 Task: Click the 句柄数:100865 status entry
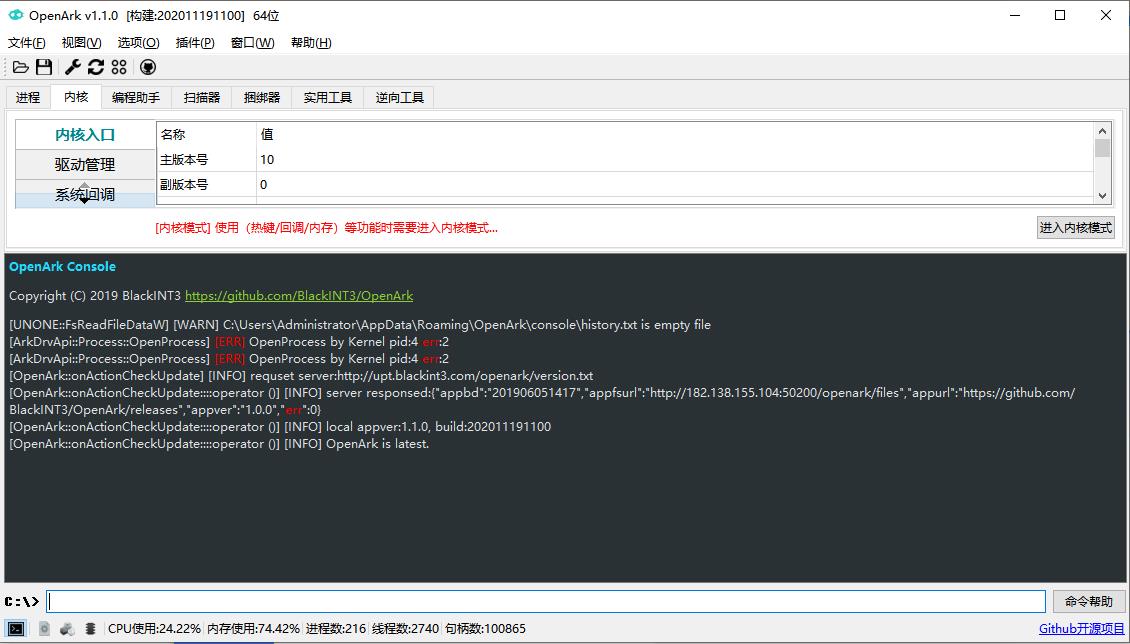tap(485, 629)
